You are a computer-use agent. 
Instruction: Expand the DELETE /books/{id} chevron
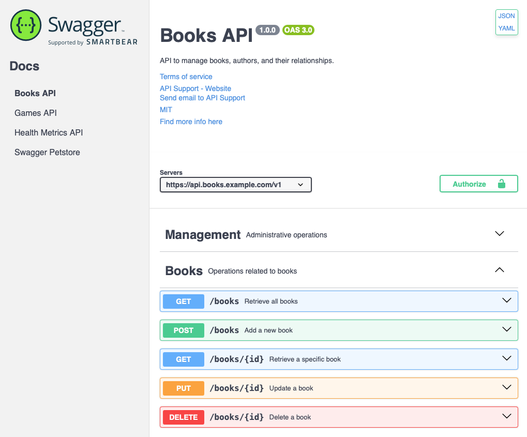point(506,416)
